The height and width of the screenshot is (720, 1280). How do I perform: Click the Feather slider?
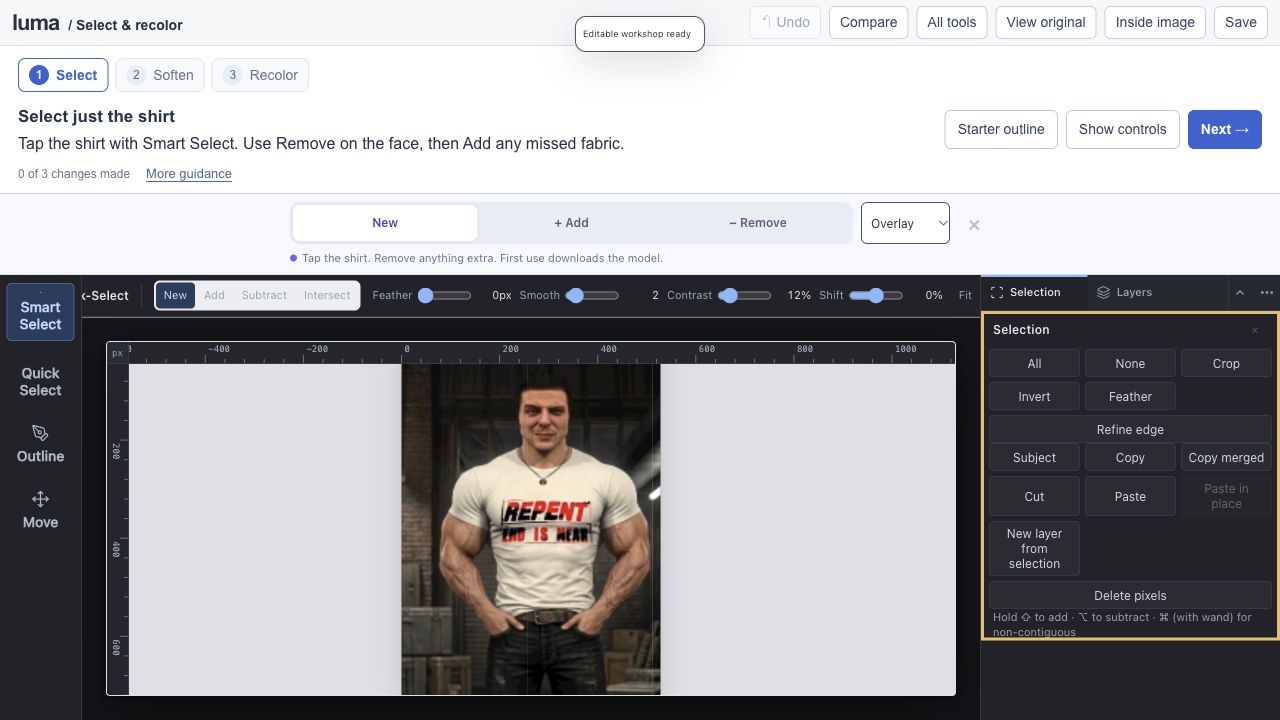click(445, 295)
